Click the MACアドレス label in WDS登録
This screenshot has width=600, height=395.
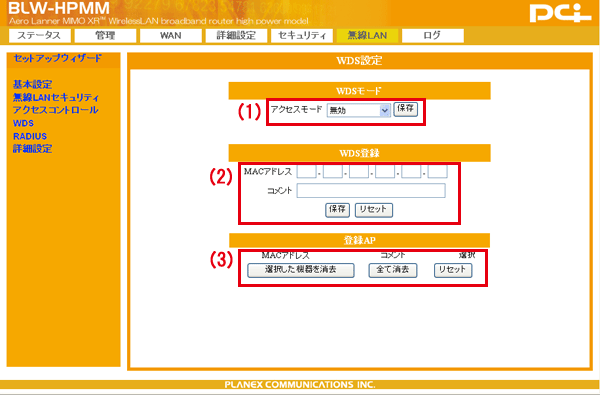268,172
